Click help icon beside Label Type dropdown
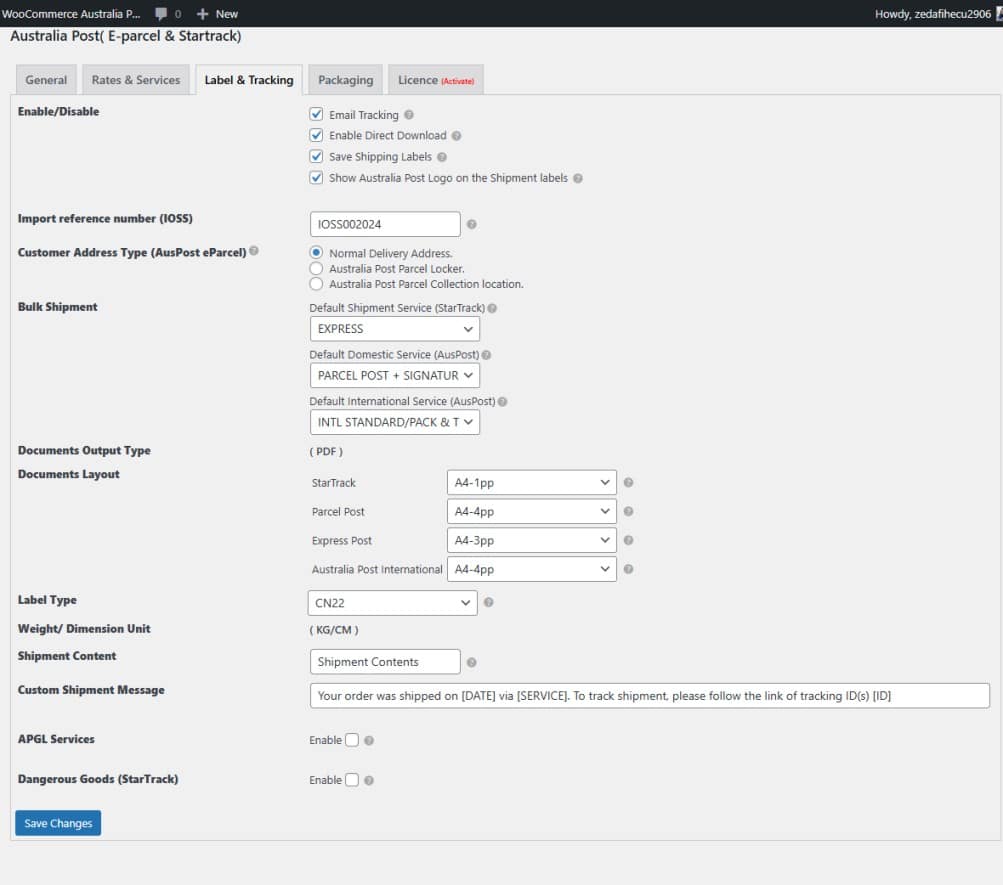Image resolution: width=1003 pixels, height=885 pixels. [488, 602]
